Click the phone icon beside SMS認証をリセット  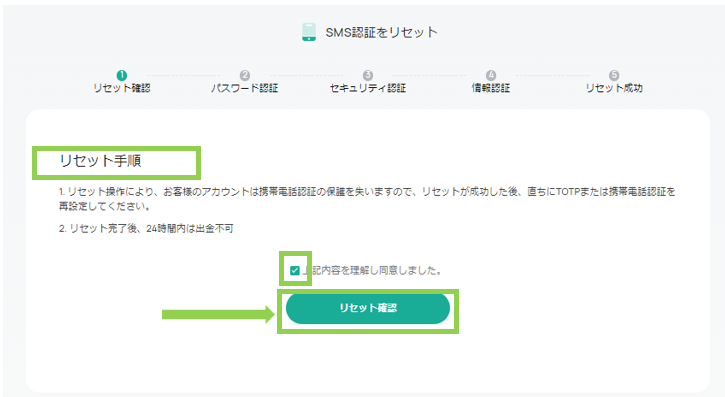coord(309,32)
